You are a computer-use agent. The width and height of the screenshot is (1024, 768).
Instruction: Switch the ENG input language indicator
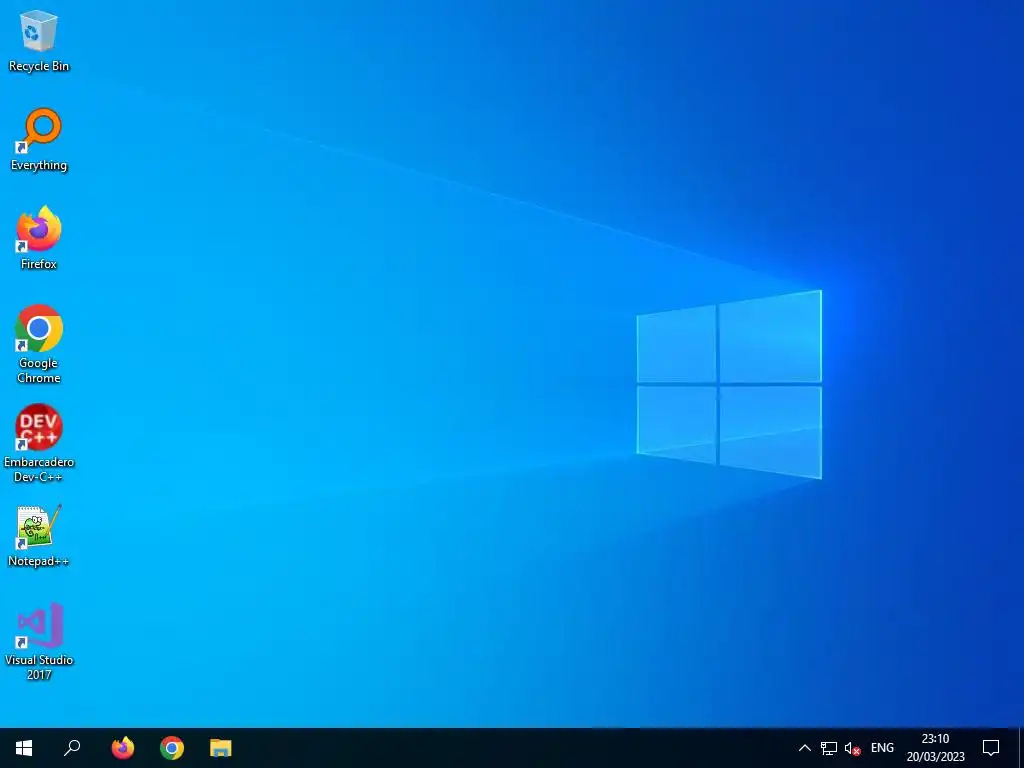point(882,748)
